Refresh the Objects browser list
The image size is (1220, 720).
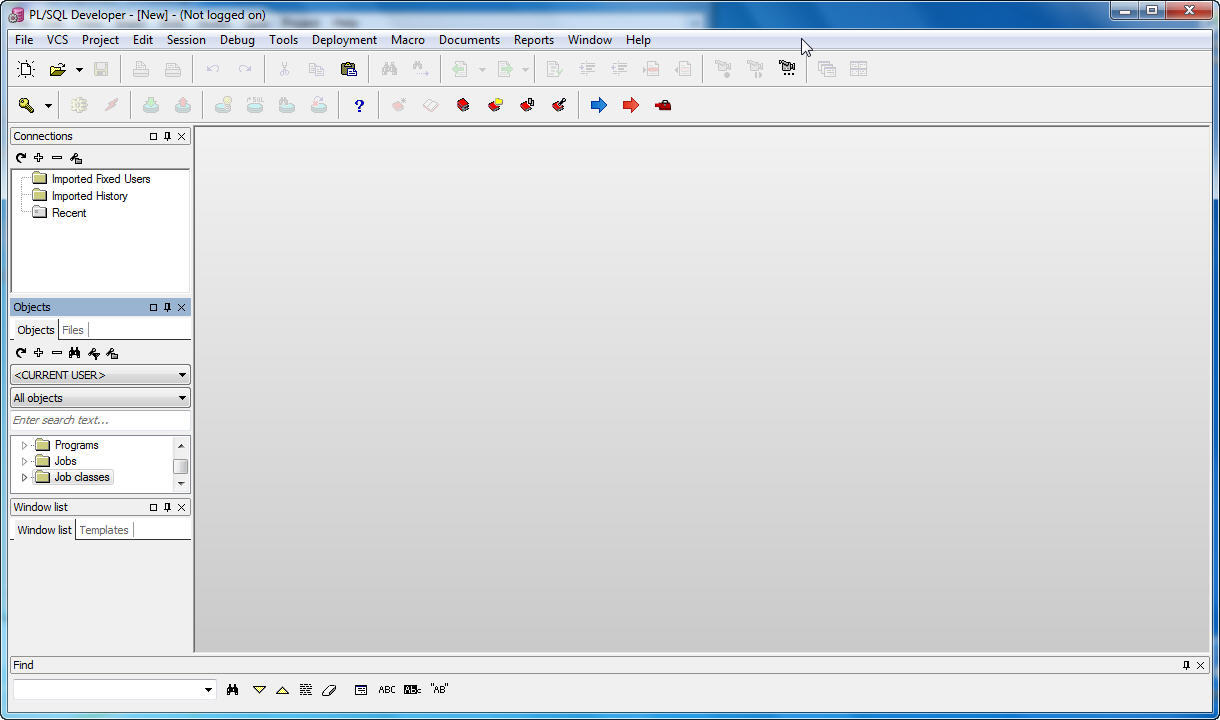click(20, 353)
